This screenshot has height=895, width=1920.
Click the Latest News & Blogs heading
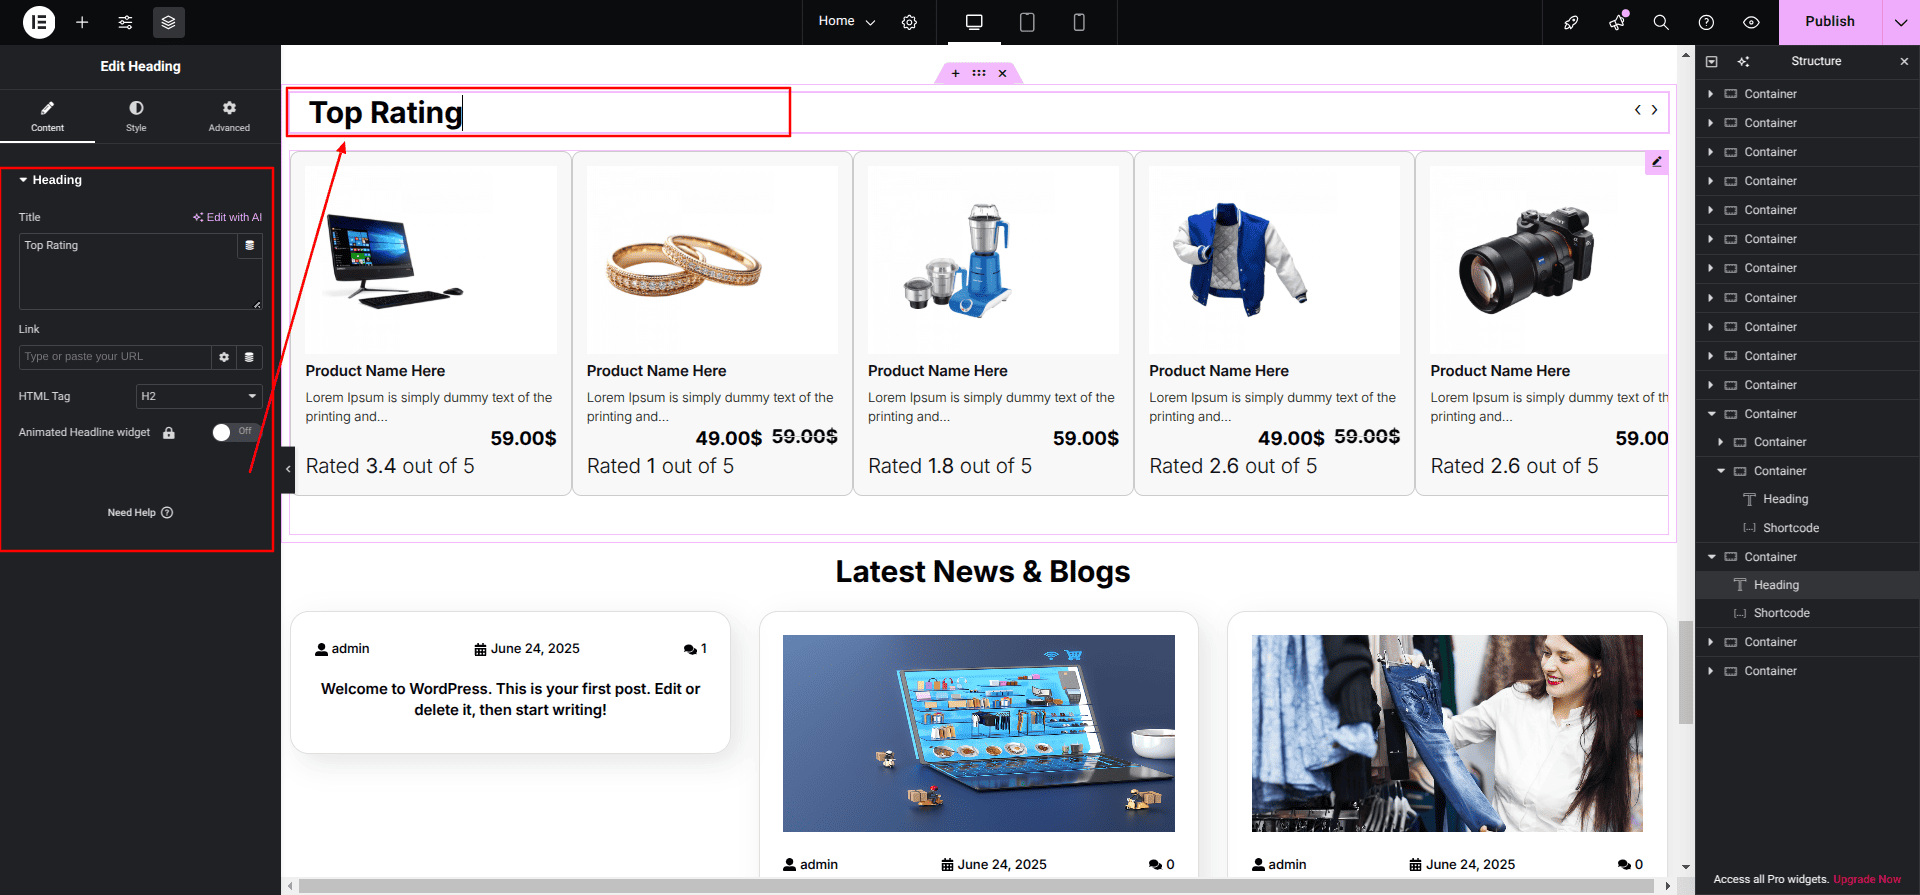pyautogui.click(x=983, y=572)
